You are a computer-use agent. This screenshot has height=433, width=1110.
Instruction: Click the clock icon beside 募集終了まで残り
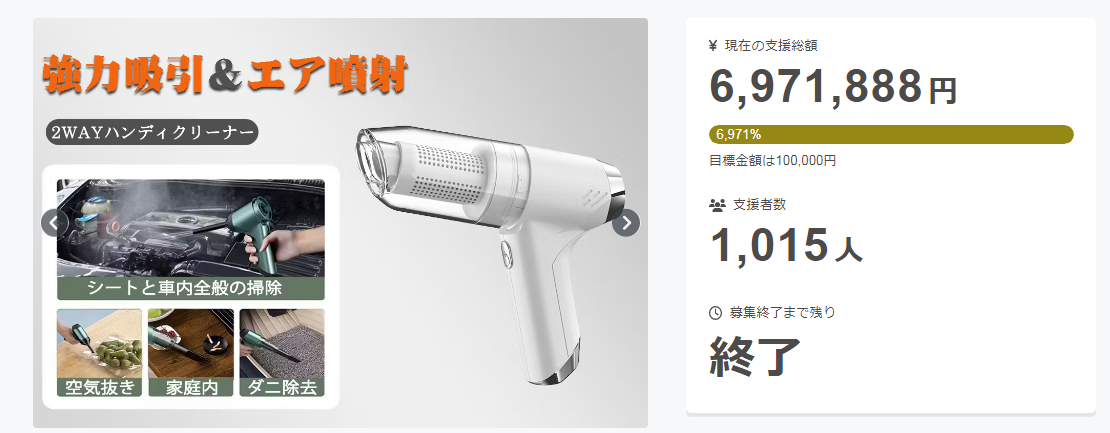pos(715,313)
